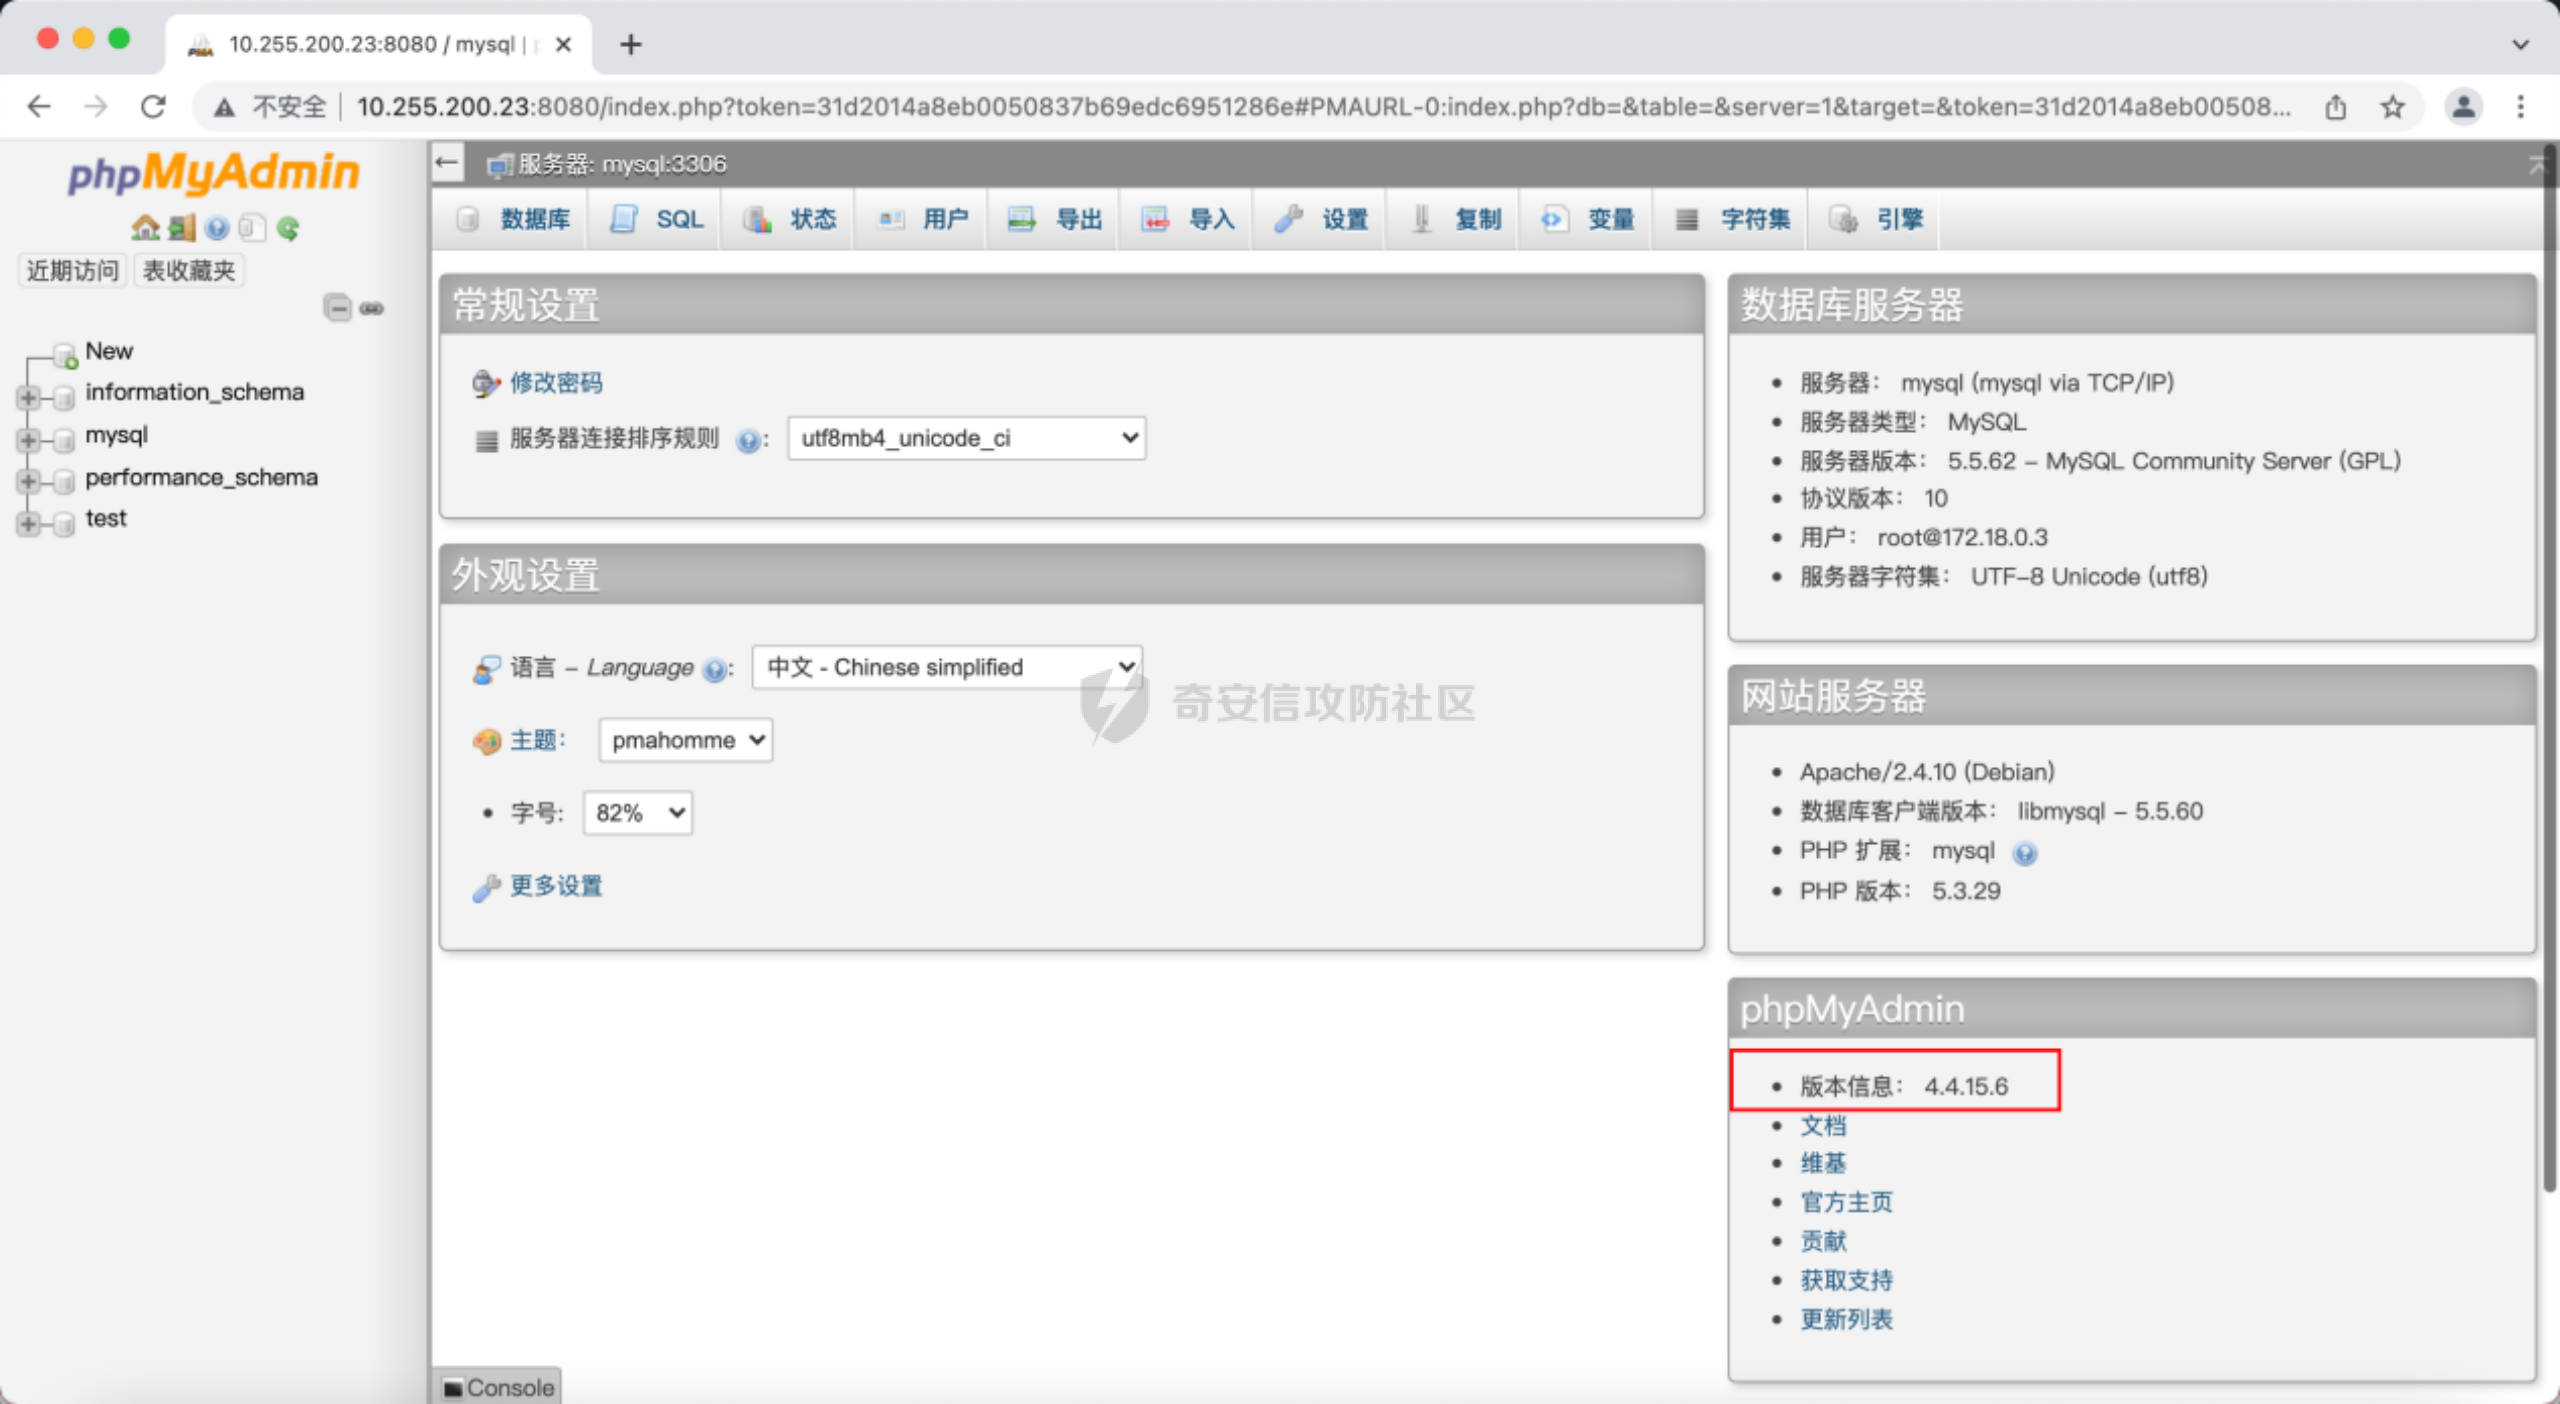Expand the performance_schema database node
The height and width of the screenshot is (1404, 2560).
pos(28,481)
